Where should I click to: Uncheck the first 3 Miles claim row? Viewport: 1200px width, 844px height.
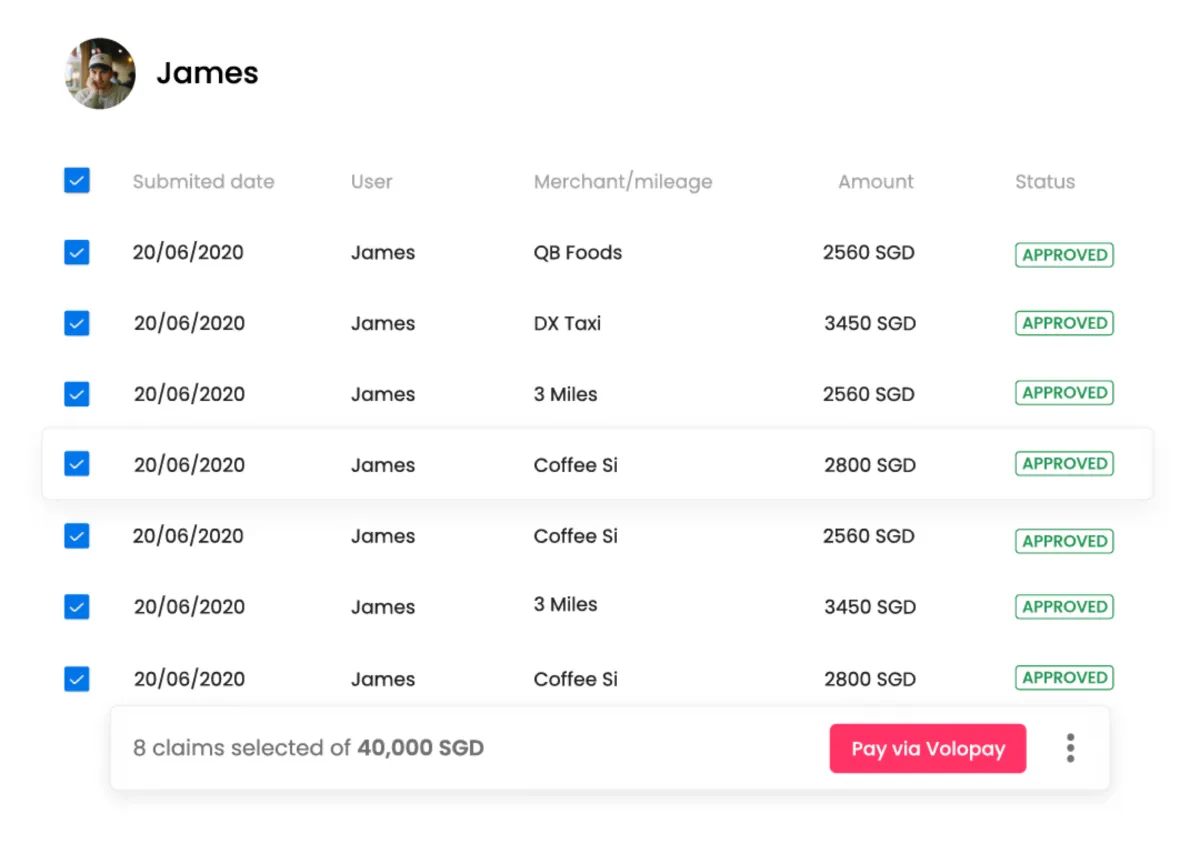77,393
